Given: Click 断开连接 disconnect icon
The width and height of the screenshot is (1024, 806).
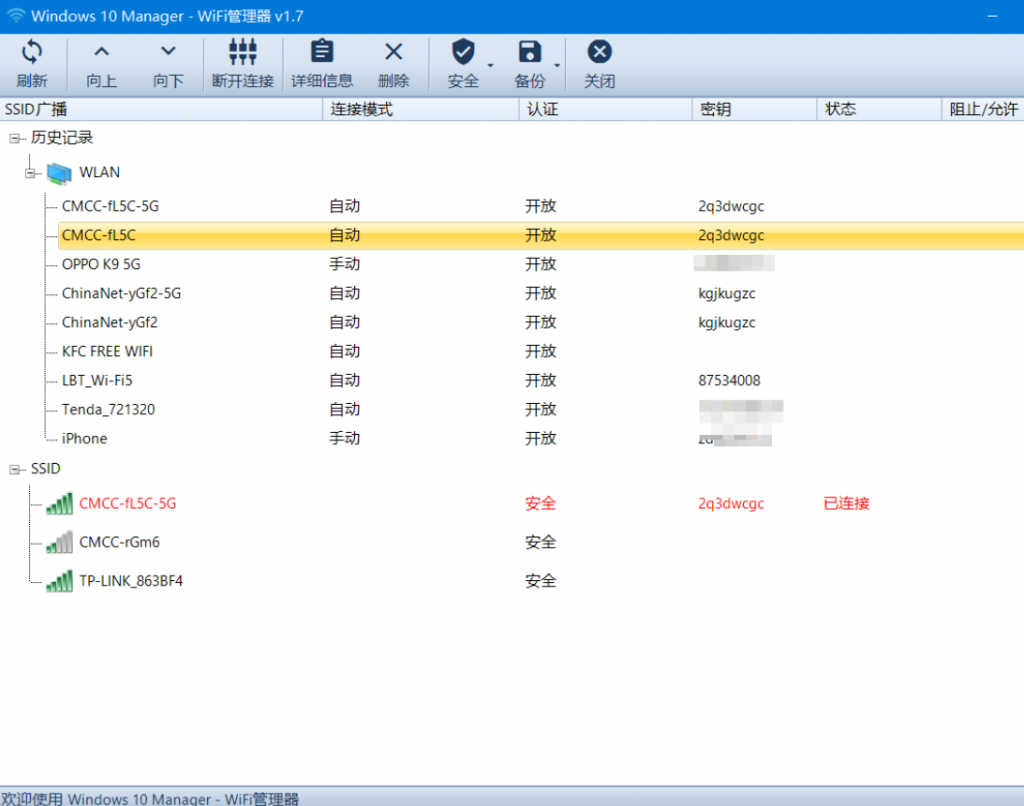Looking at the screenshot, I should [242, 52].
